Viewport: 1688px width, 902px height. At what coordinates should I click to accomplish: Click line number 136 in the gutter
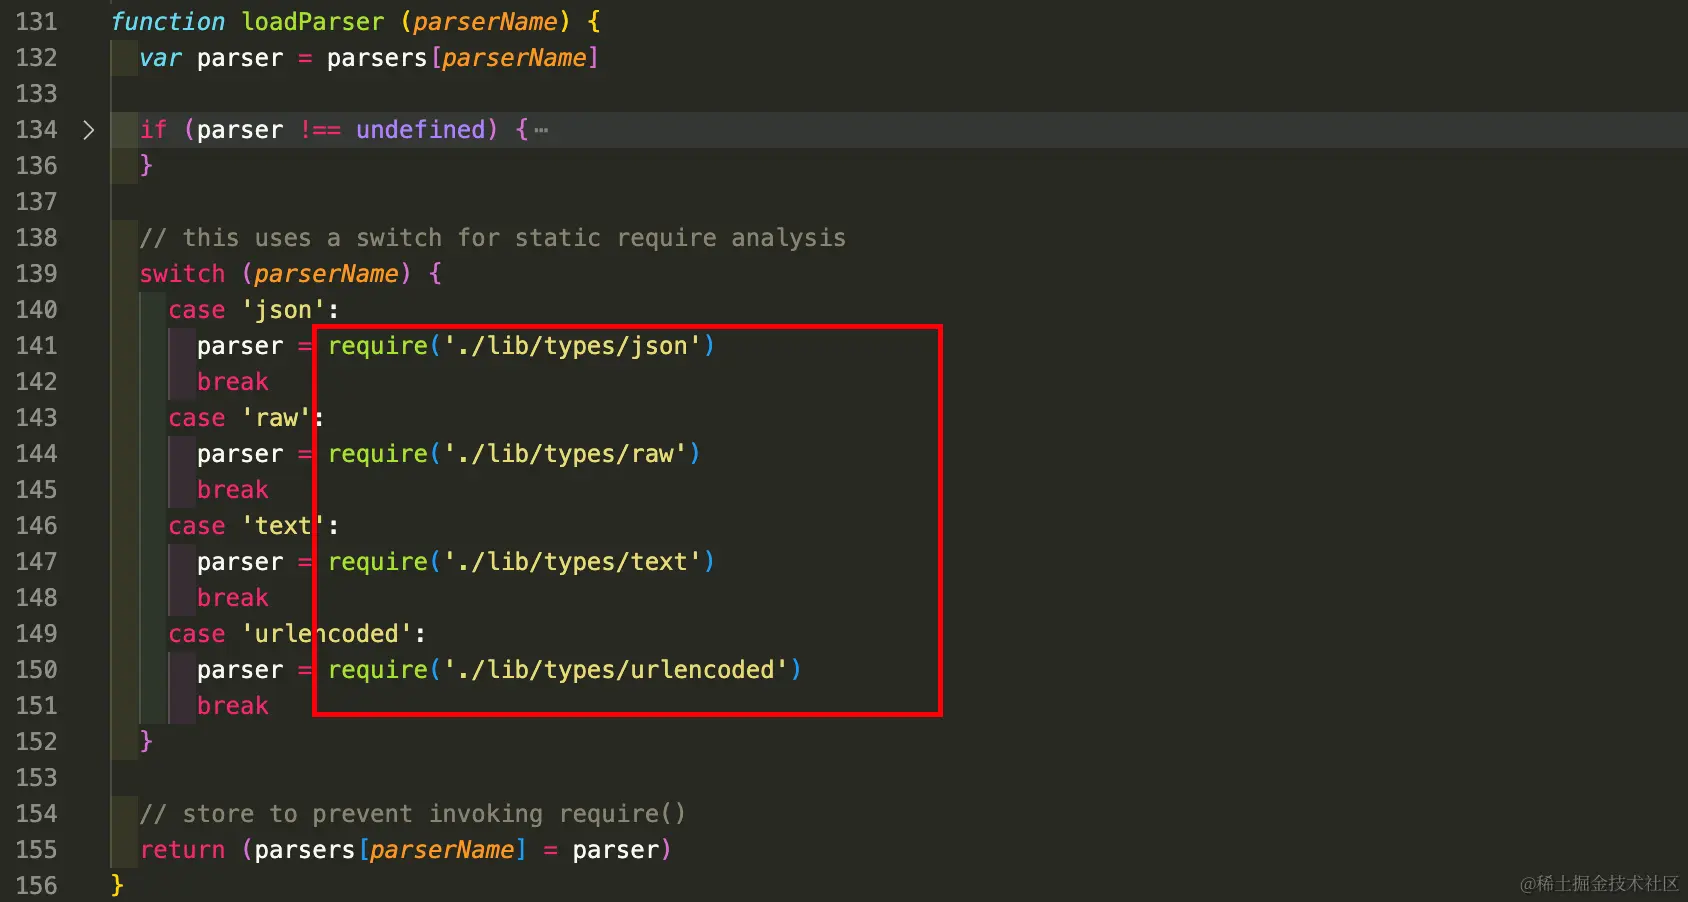[37, 166]
